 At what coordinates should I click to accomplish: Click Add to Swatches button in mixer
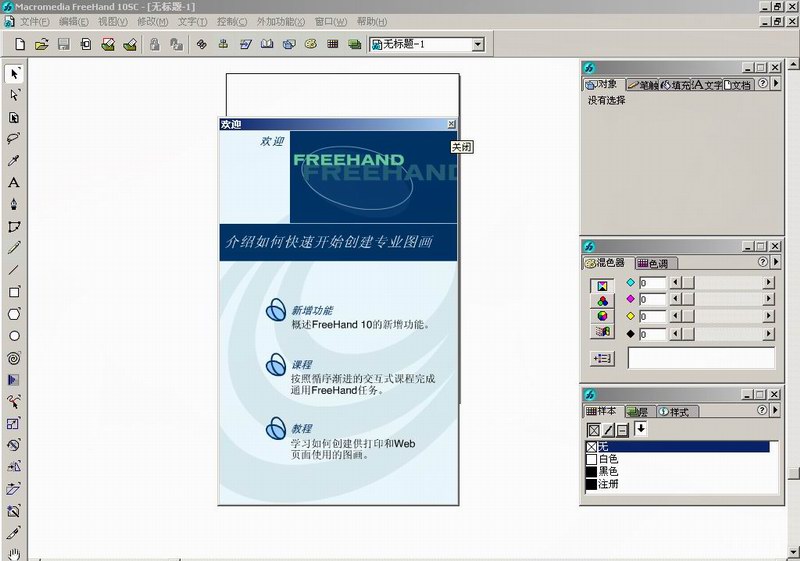pyautogui.click(x=602, y=359)
